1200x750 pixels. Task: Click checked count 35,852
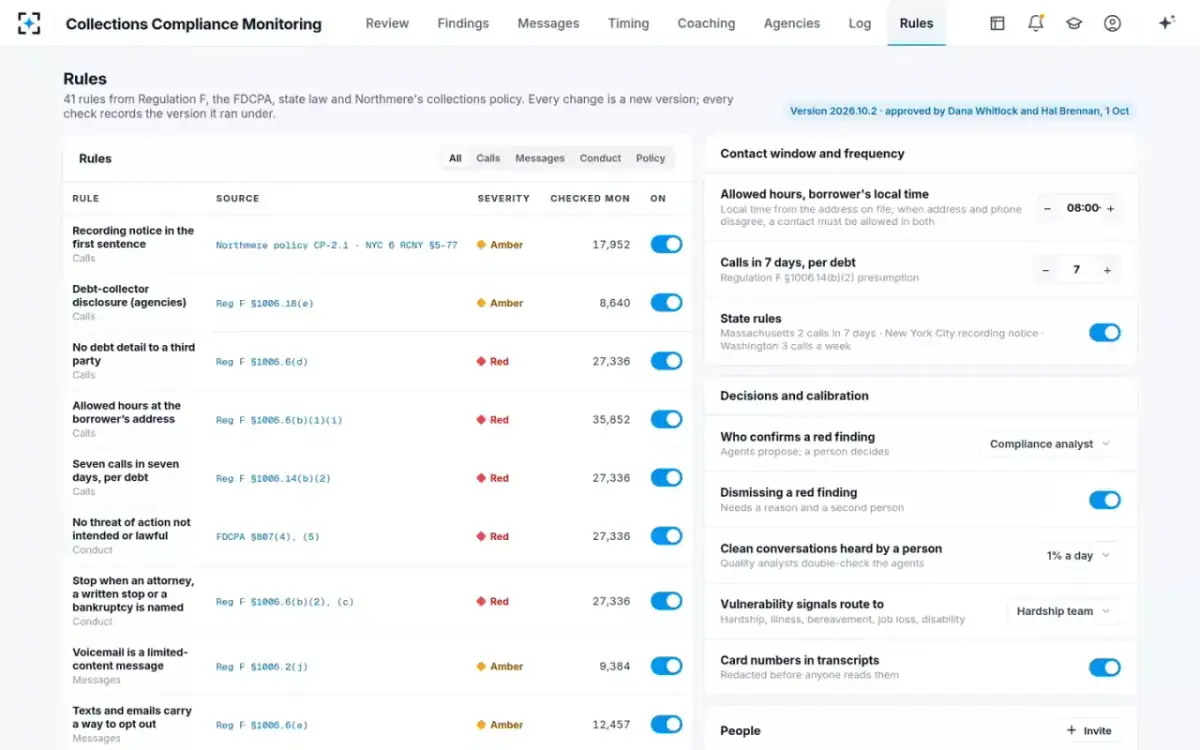611,419
